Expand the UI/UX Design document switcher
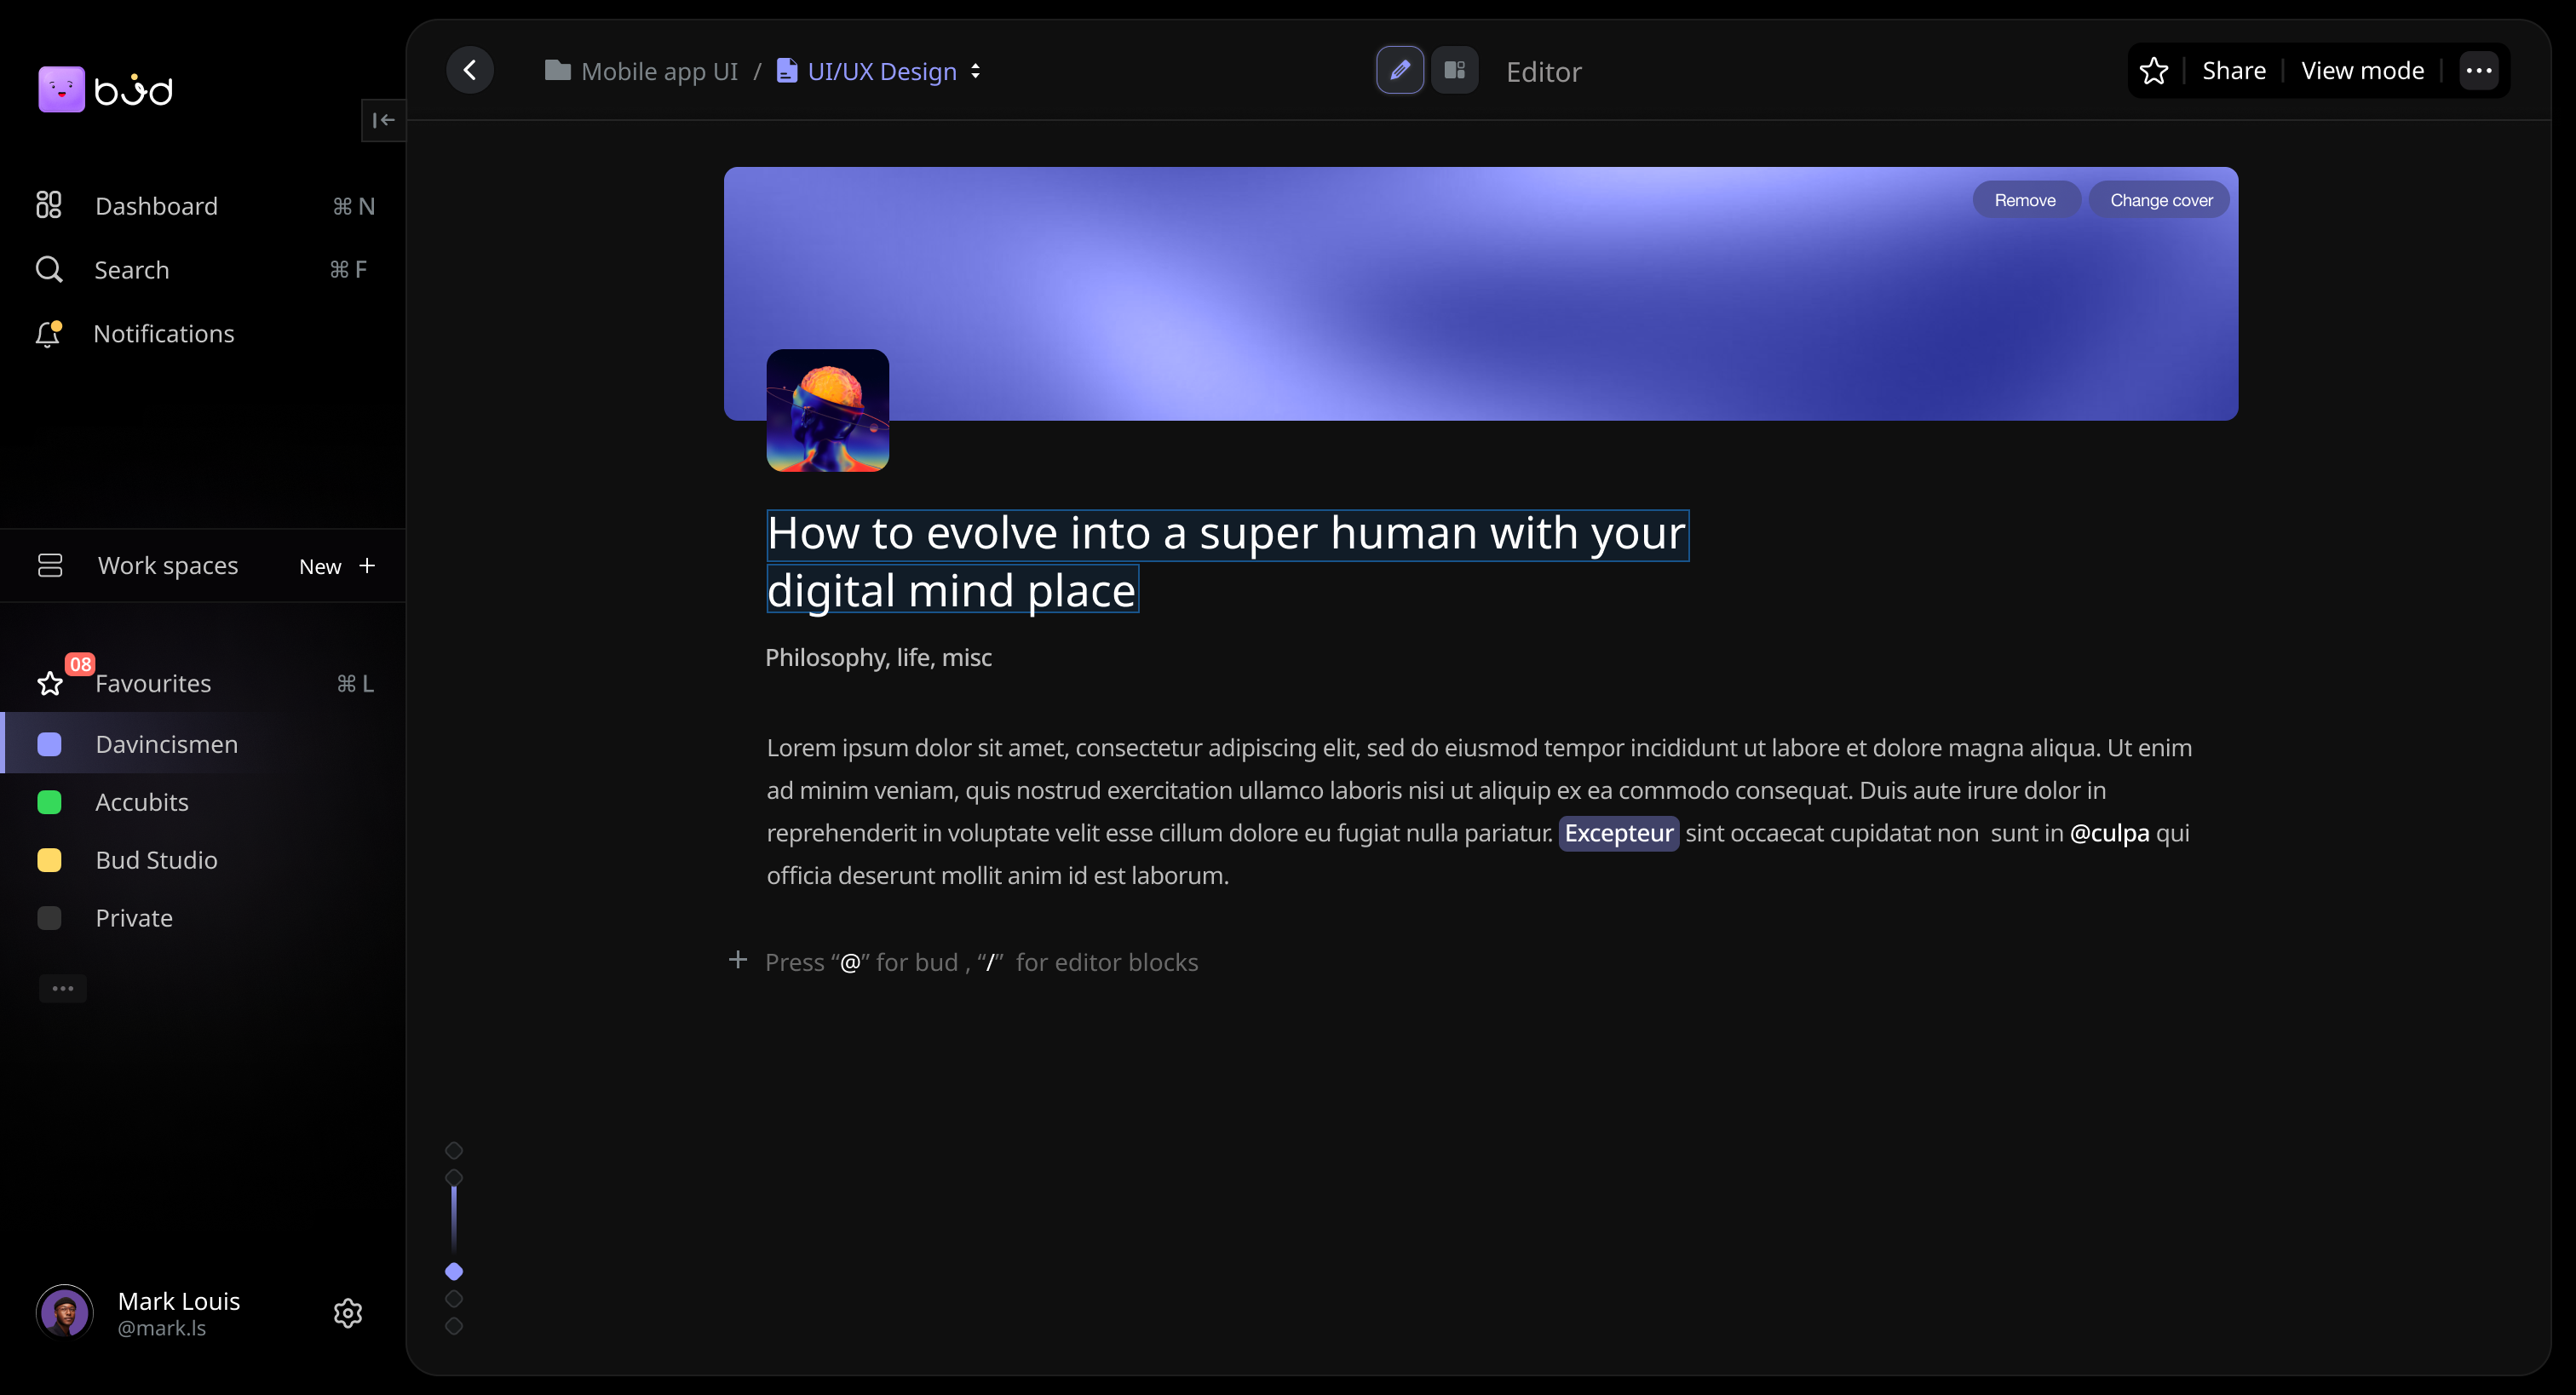The image size is (2576, 1395). click(975, 71)
